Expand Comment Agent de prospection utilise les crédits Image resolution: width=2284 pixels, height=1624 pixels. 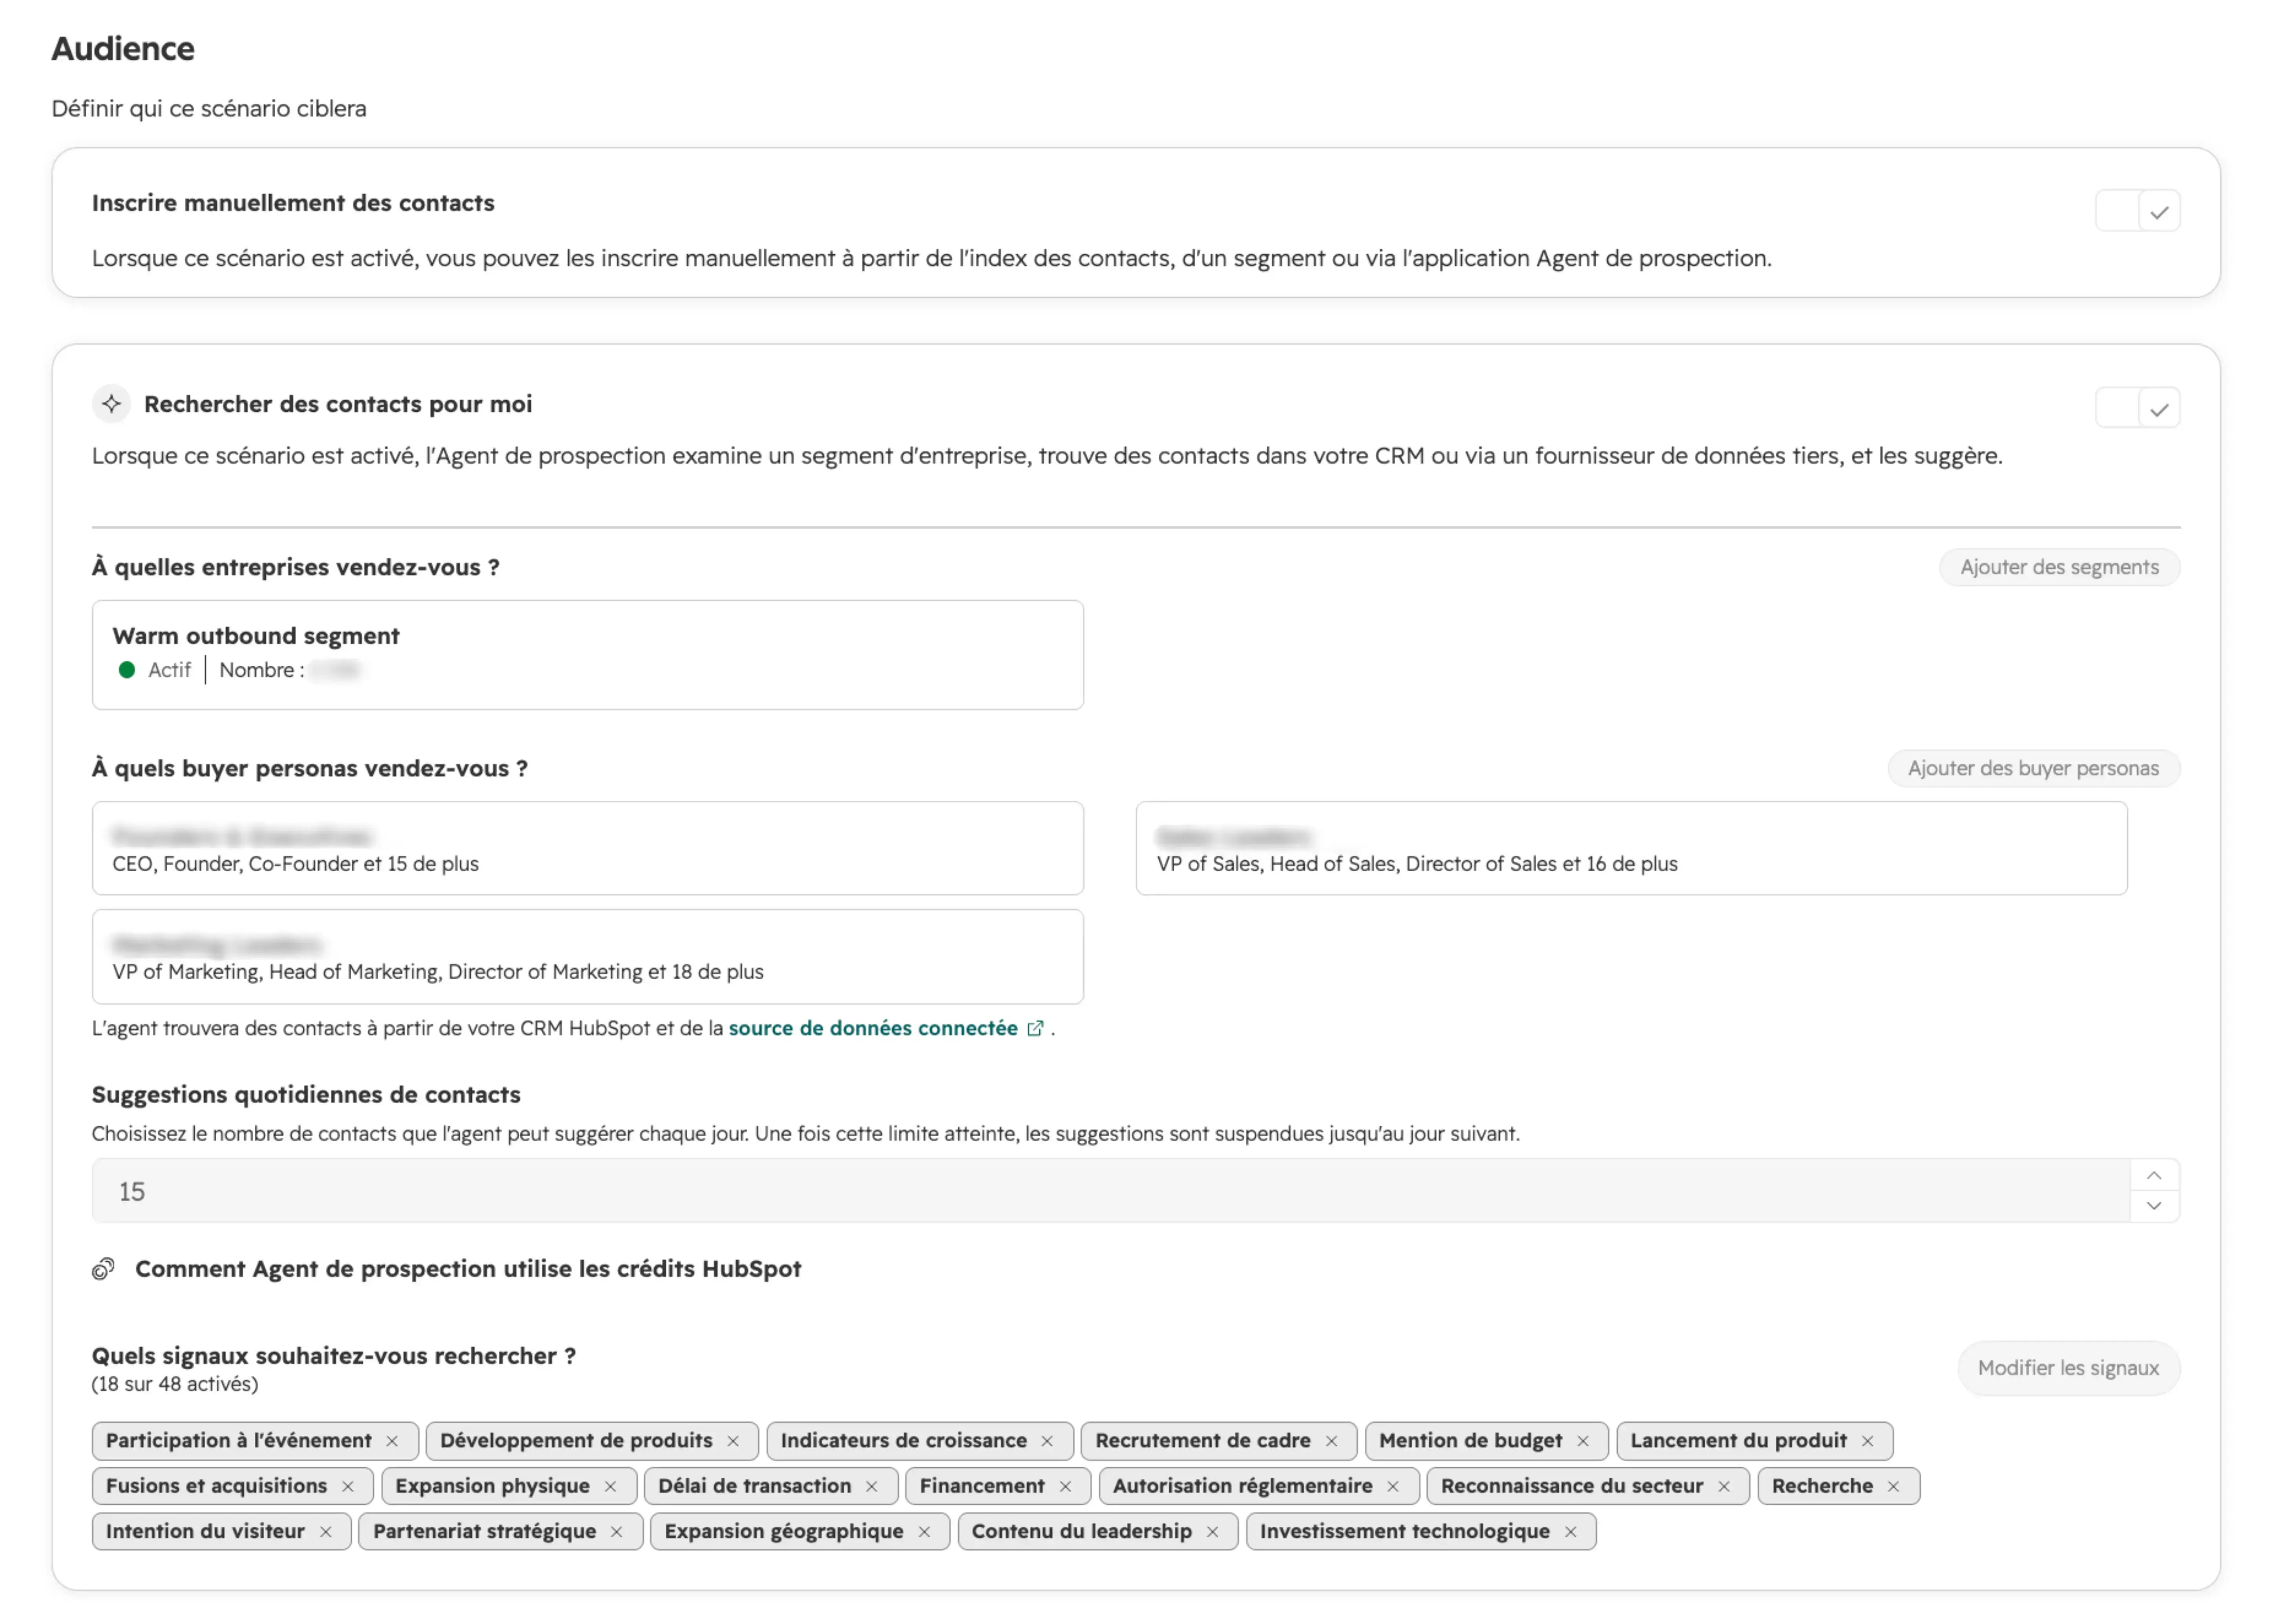coord(468,1268)
